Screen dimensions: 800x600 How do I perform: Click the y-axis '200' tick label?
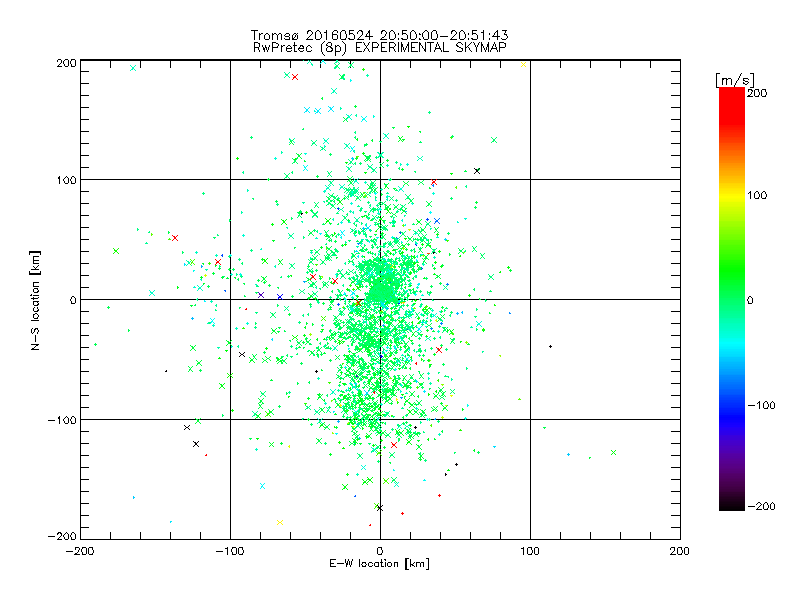pyautogui.click(x=66, y=63)
